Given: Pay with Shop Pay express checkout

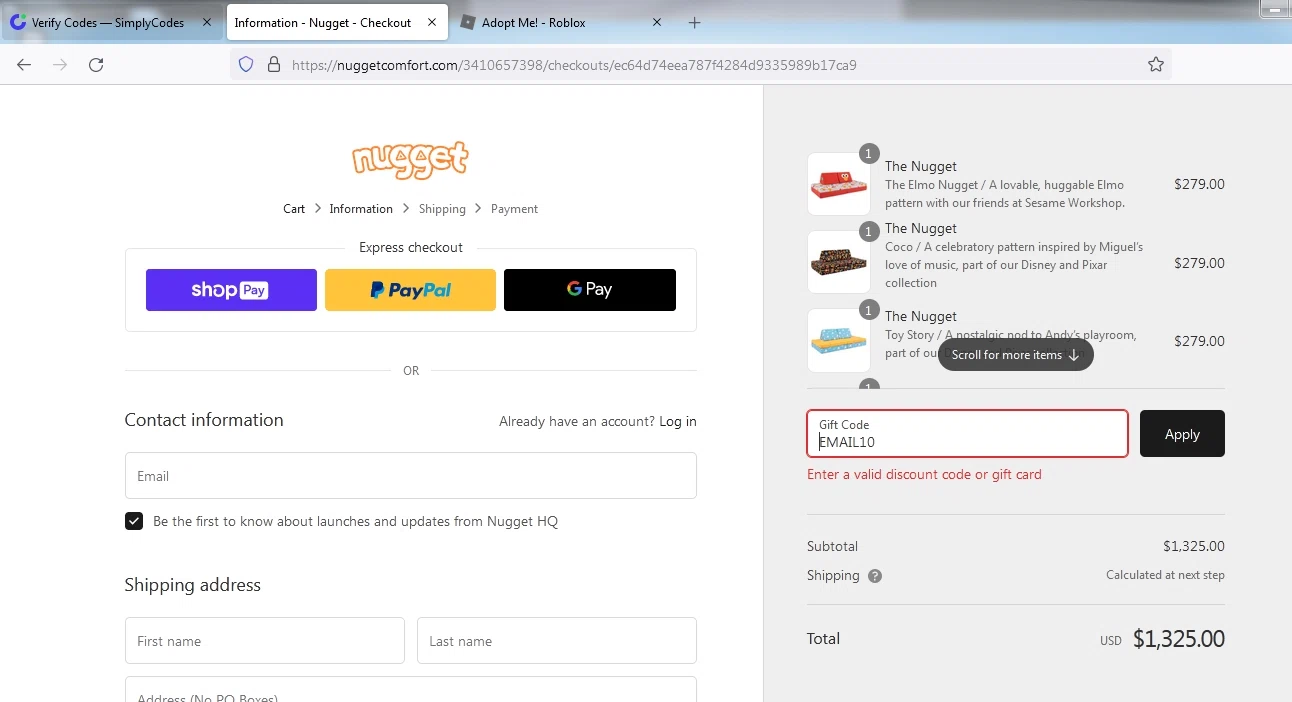Looking at the screenshot, I should [231, 290].
